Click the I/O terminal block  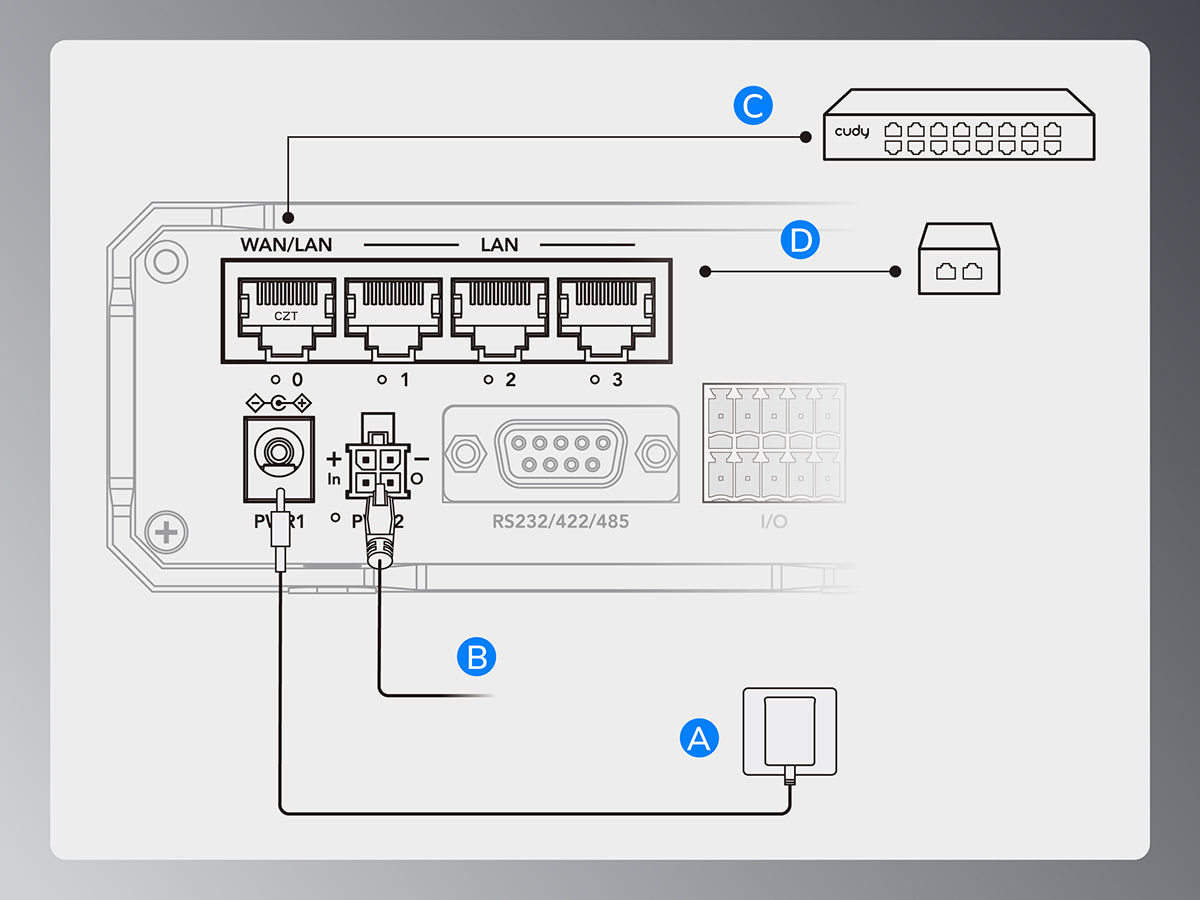pyautogui.click(x=773, y=443)
